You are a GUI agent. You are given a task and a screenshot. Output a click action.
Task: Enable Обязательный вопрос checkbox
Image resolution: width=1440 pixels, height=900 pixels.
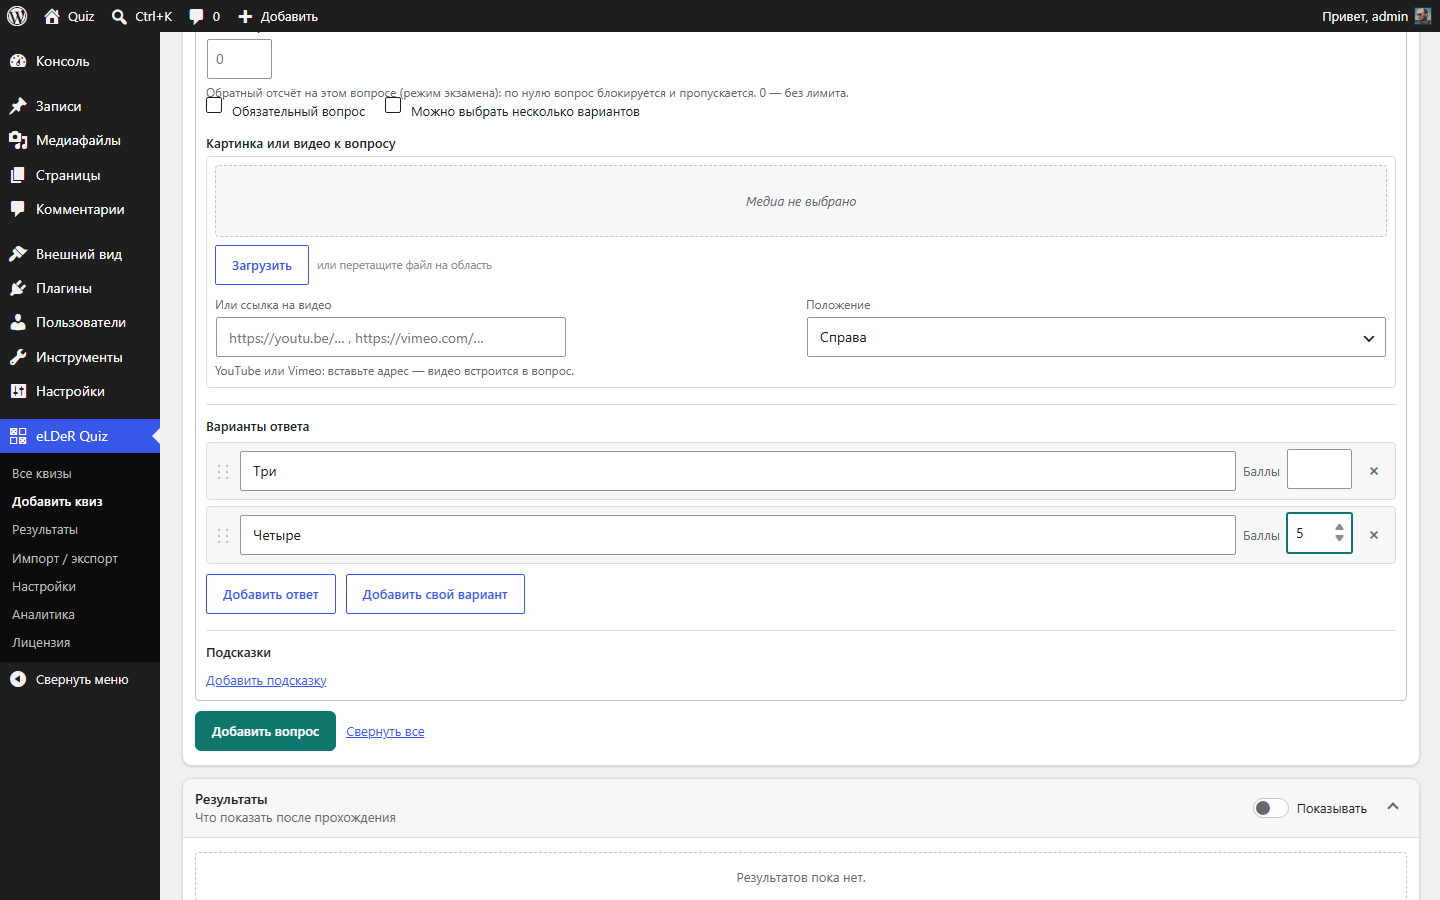tap(214, 105)
